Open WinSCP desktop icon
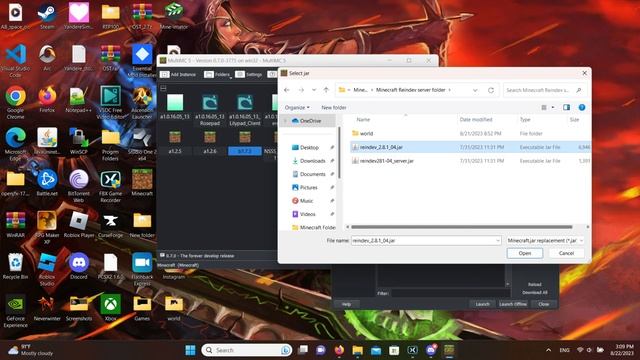Viewport: 640px width, 360px height. (x=78, y=141)
